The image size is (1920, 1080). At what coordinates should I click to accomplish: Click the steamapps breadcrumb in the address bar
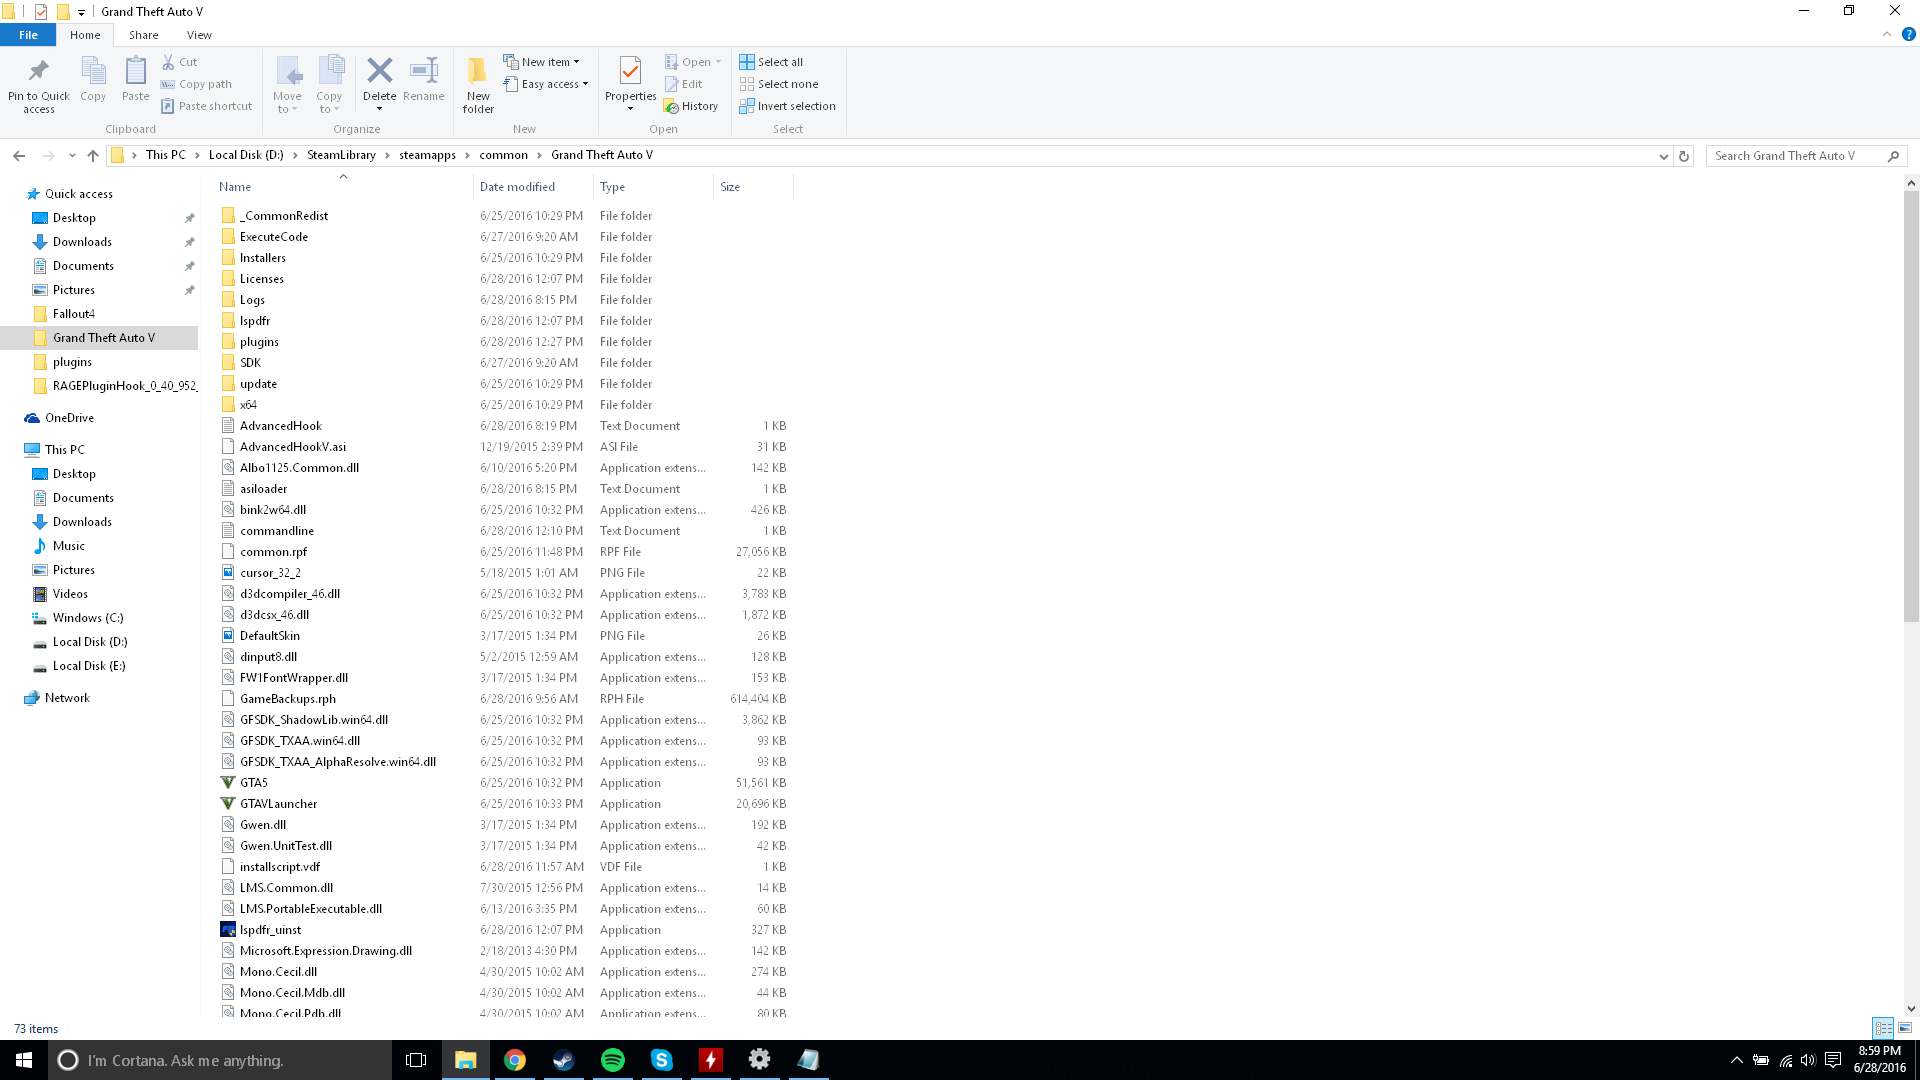coord(427,155)
